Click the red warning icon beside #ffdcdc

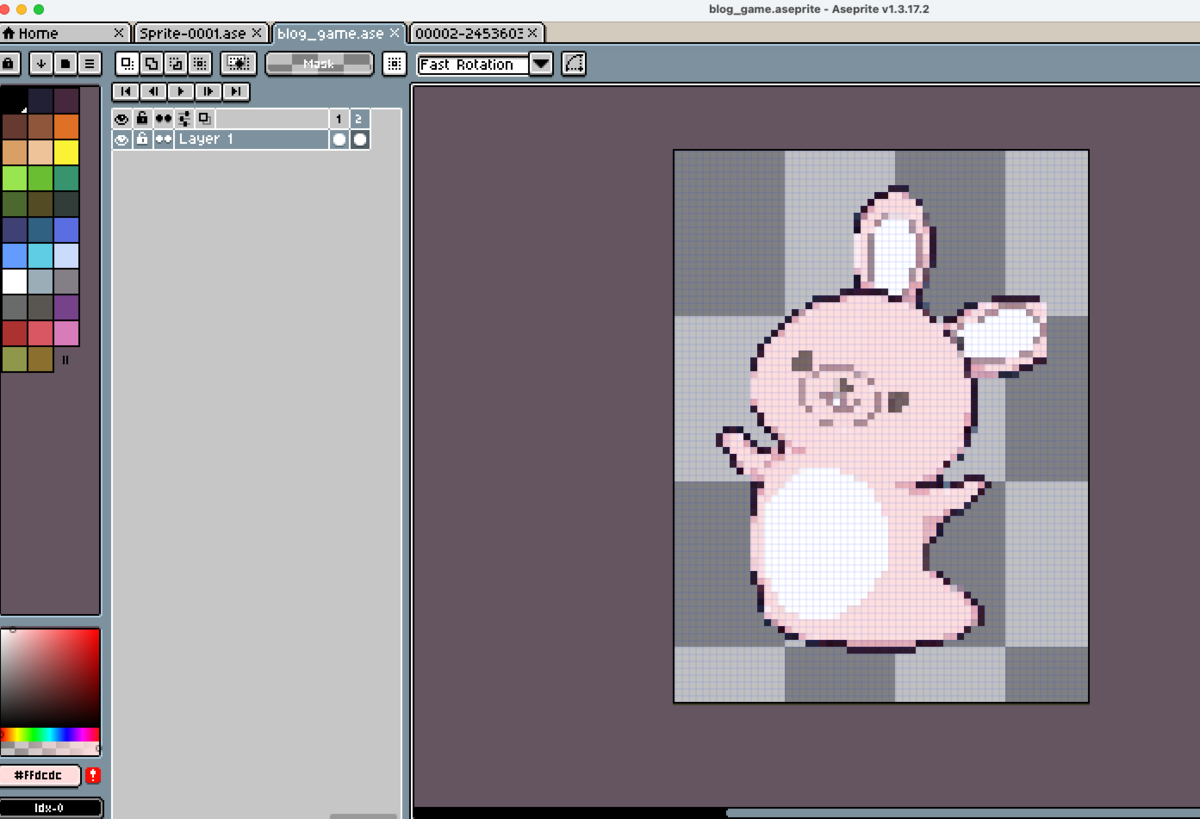coord(93,776)
